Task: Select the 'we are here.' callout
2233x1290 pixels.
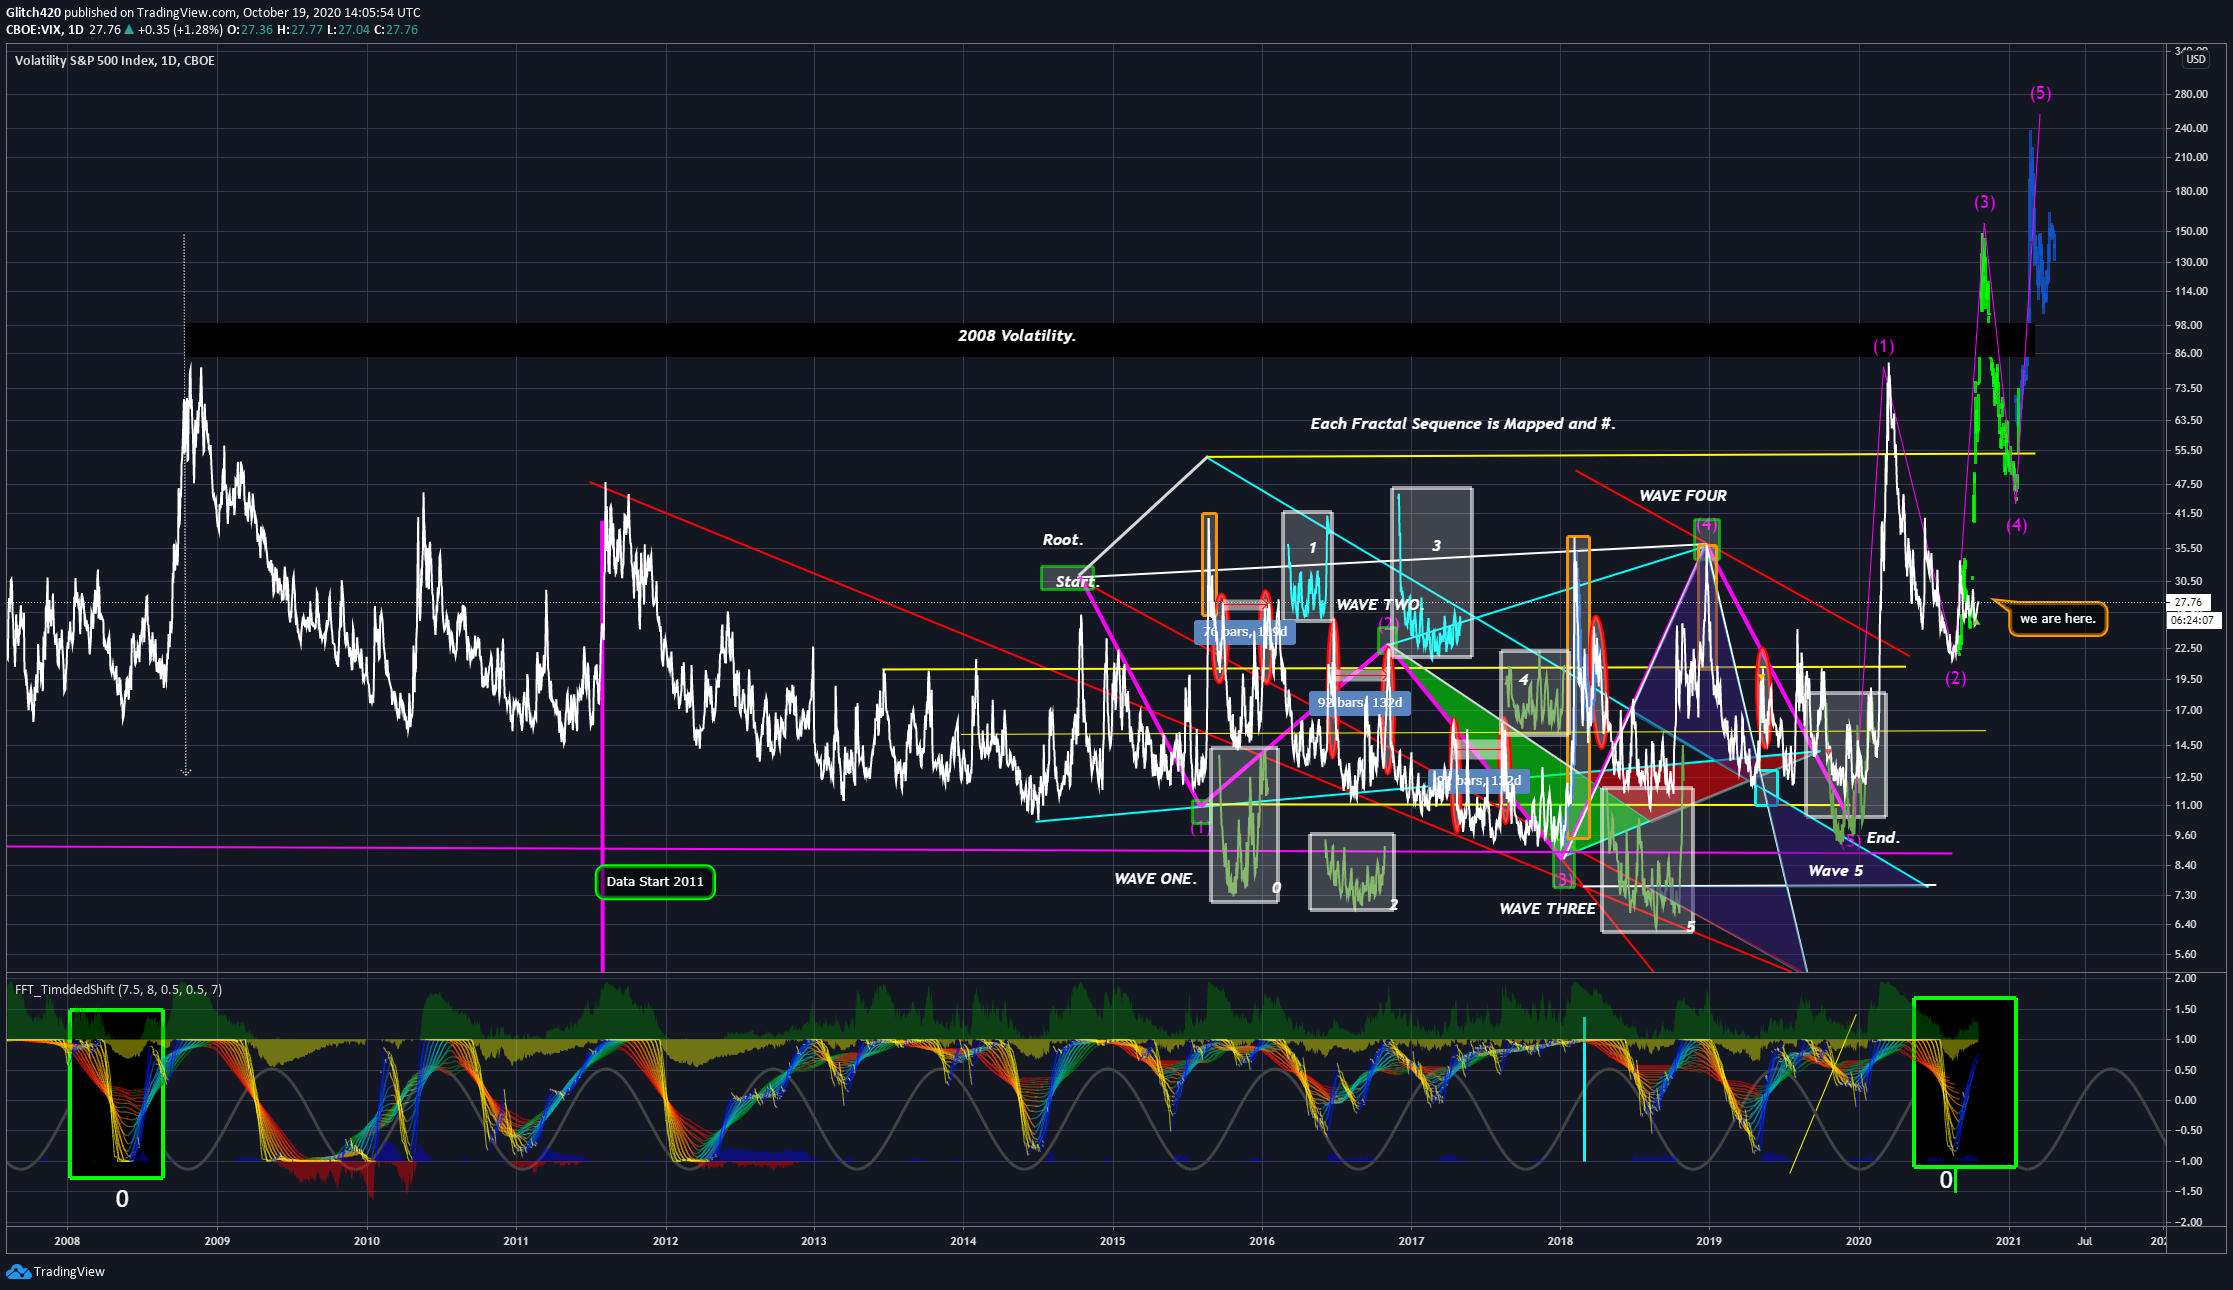Action: coord(2057,619)
